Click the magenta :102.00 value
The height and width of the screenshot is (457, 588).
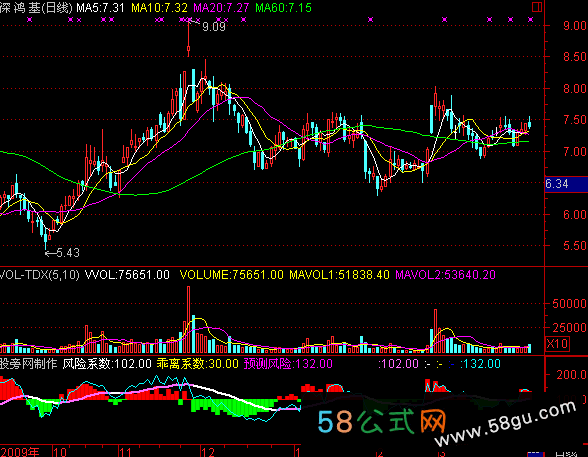click(x=398, y=364)
